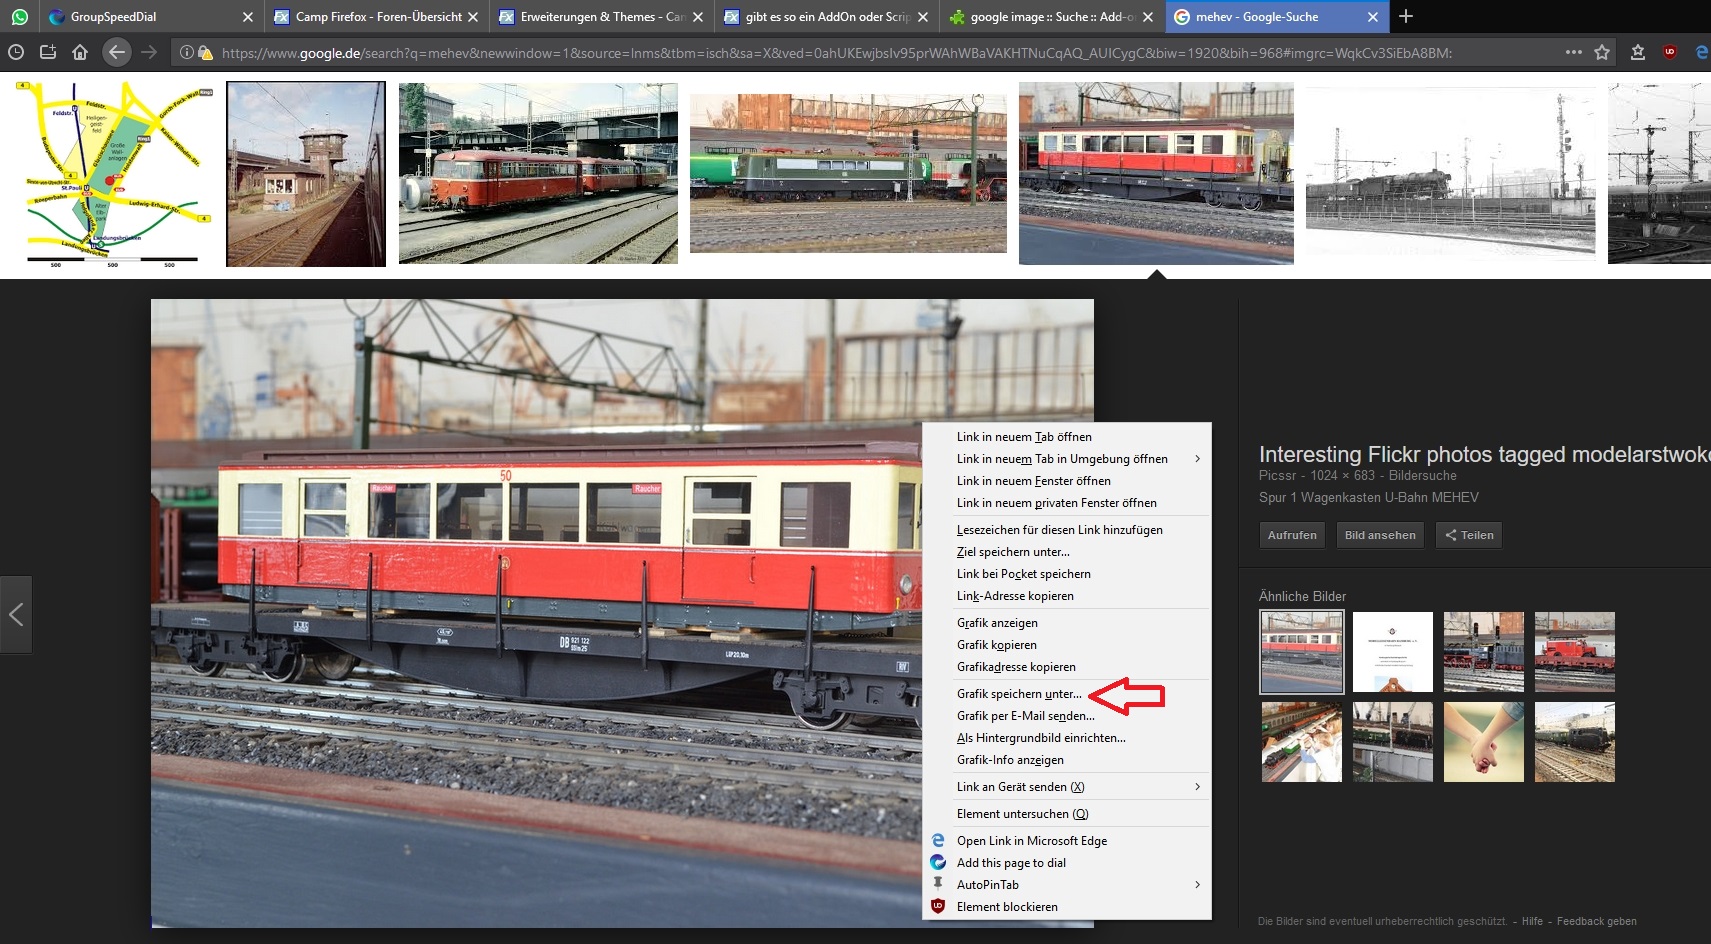Choose 'Link bei Pocket speichern'
Screen dimensions: 1711x944
click(x=1067, y=574)
